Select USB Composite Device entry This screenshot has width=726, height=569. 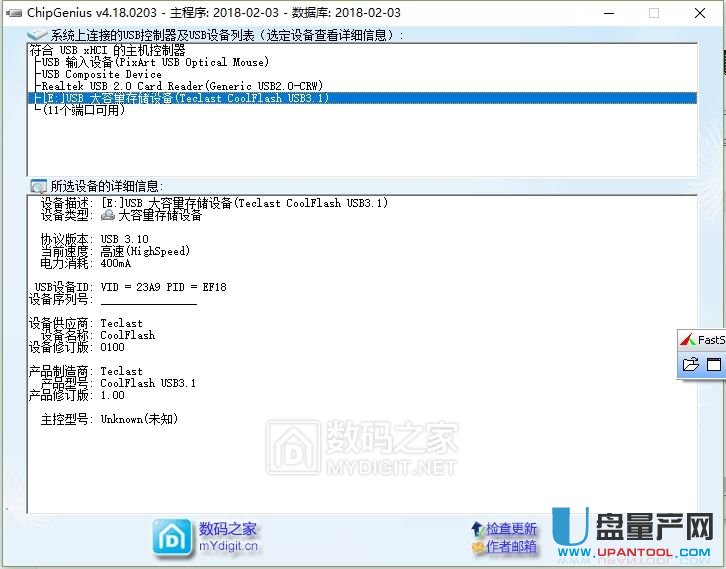click(101, 74)
